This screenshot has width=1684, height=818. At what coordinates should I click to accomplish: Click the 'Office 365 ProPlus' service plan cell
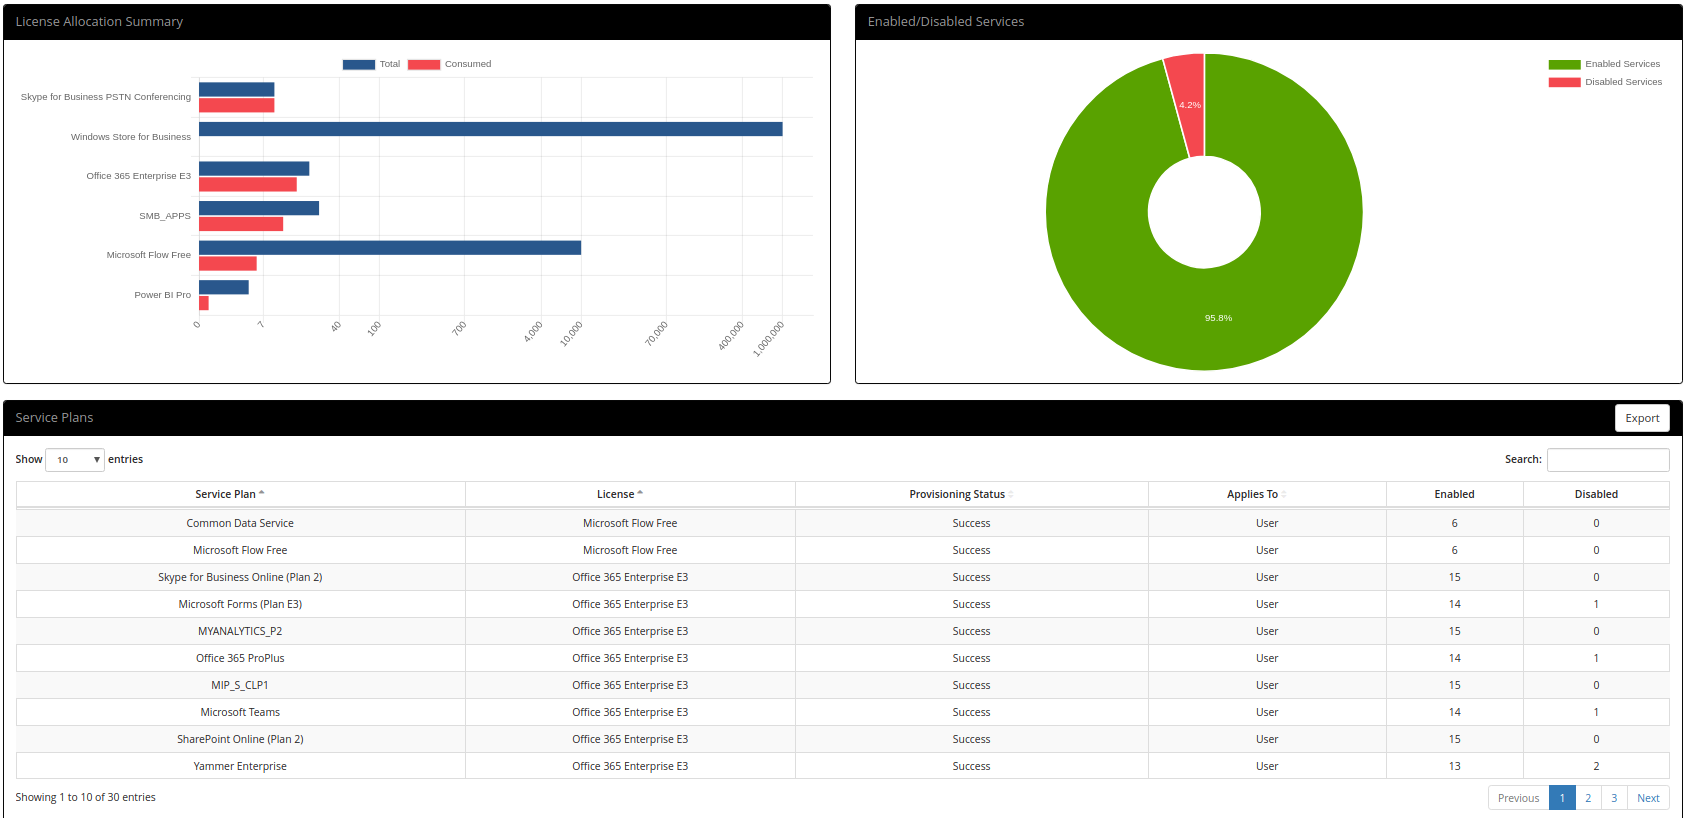click(240, 658)
